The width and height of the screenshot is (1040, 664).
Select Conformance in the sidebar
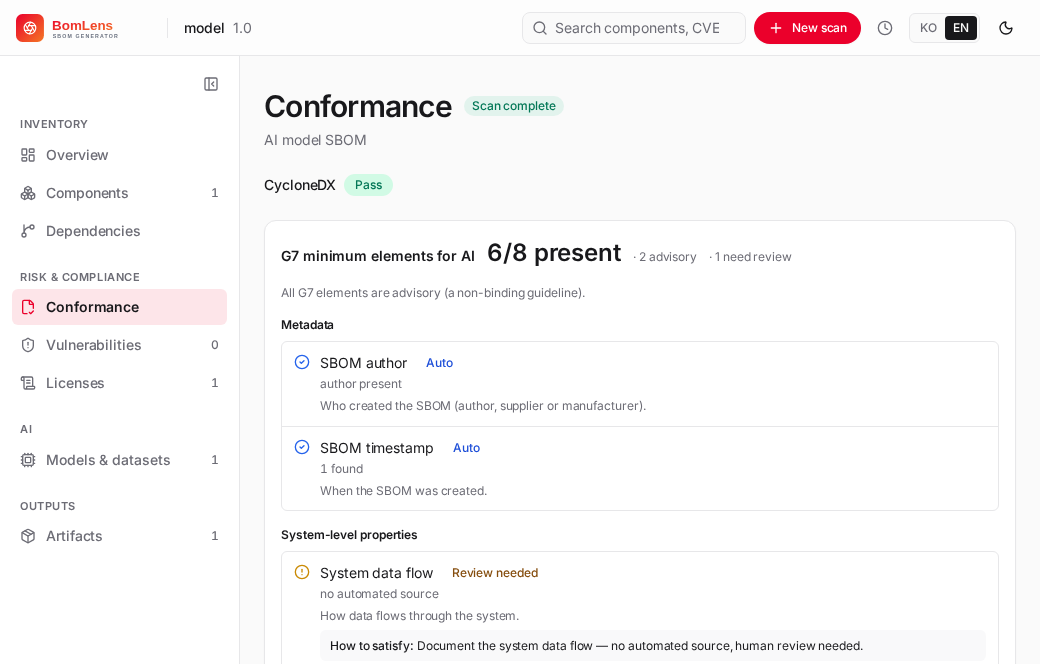[x=119, y=307]
